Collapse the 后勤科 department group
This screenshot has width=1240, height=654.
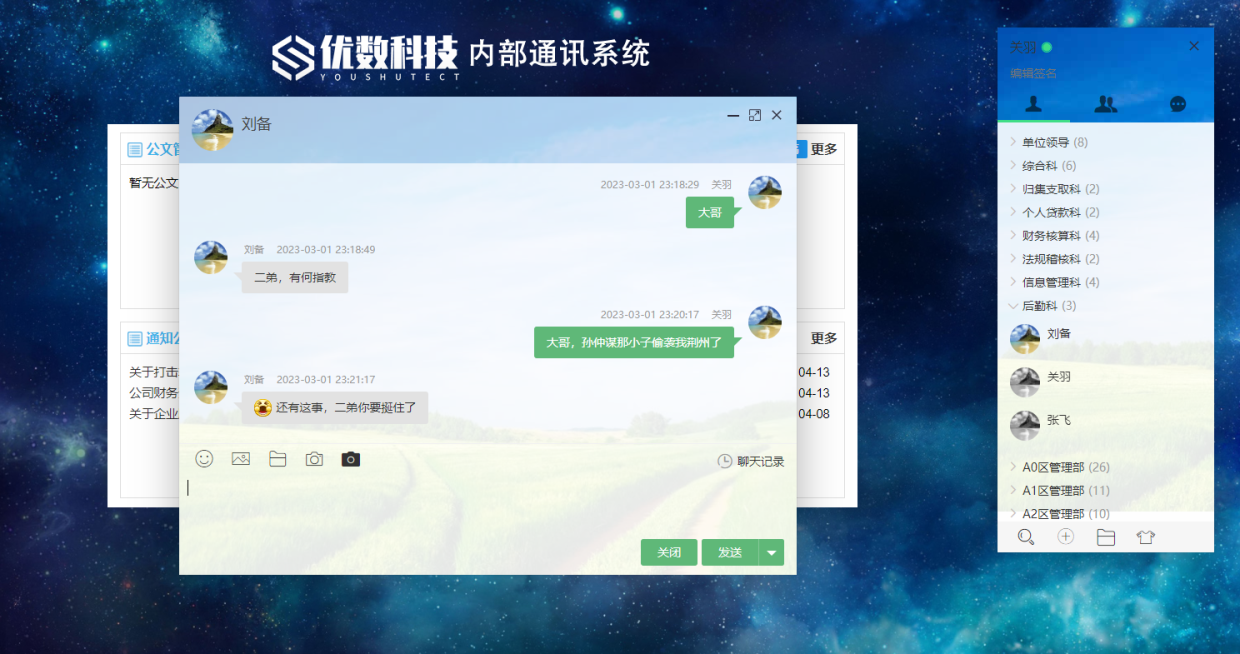pyautogui.click(x=1048, y=306)
